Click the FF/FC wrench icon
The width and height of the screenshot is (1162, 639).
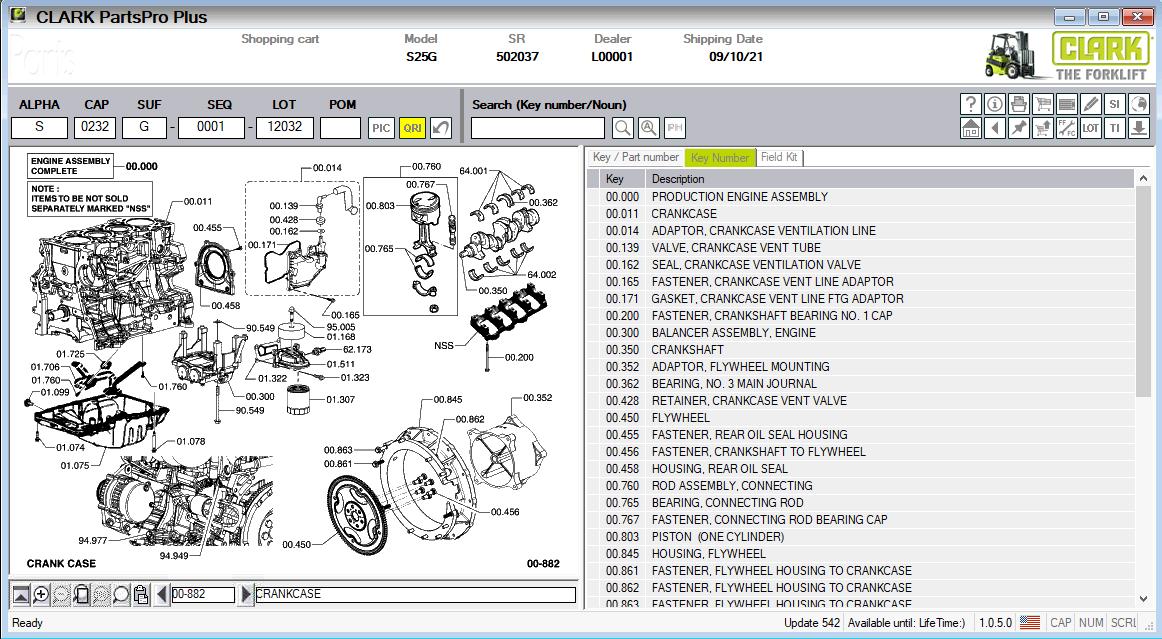pyautogui.click(x=1066, y=128)
